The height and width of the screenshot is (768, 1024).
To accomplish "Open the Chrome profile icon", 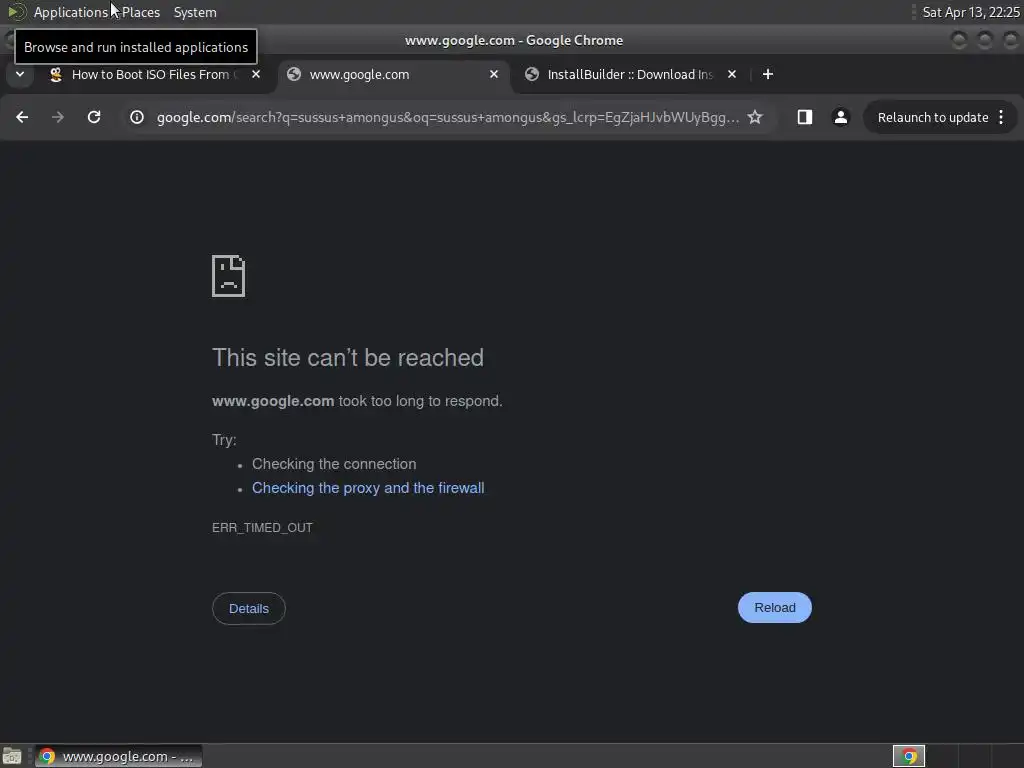I will [x=840, y=117].
